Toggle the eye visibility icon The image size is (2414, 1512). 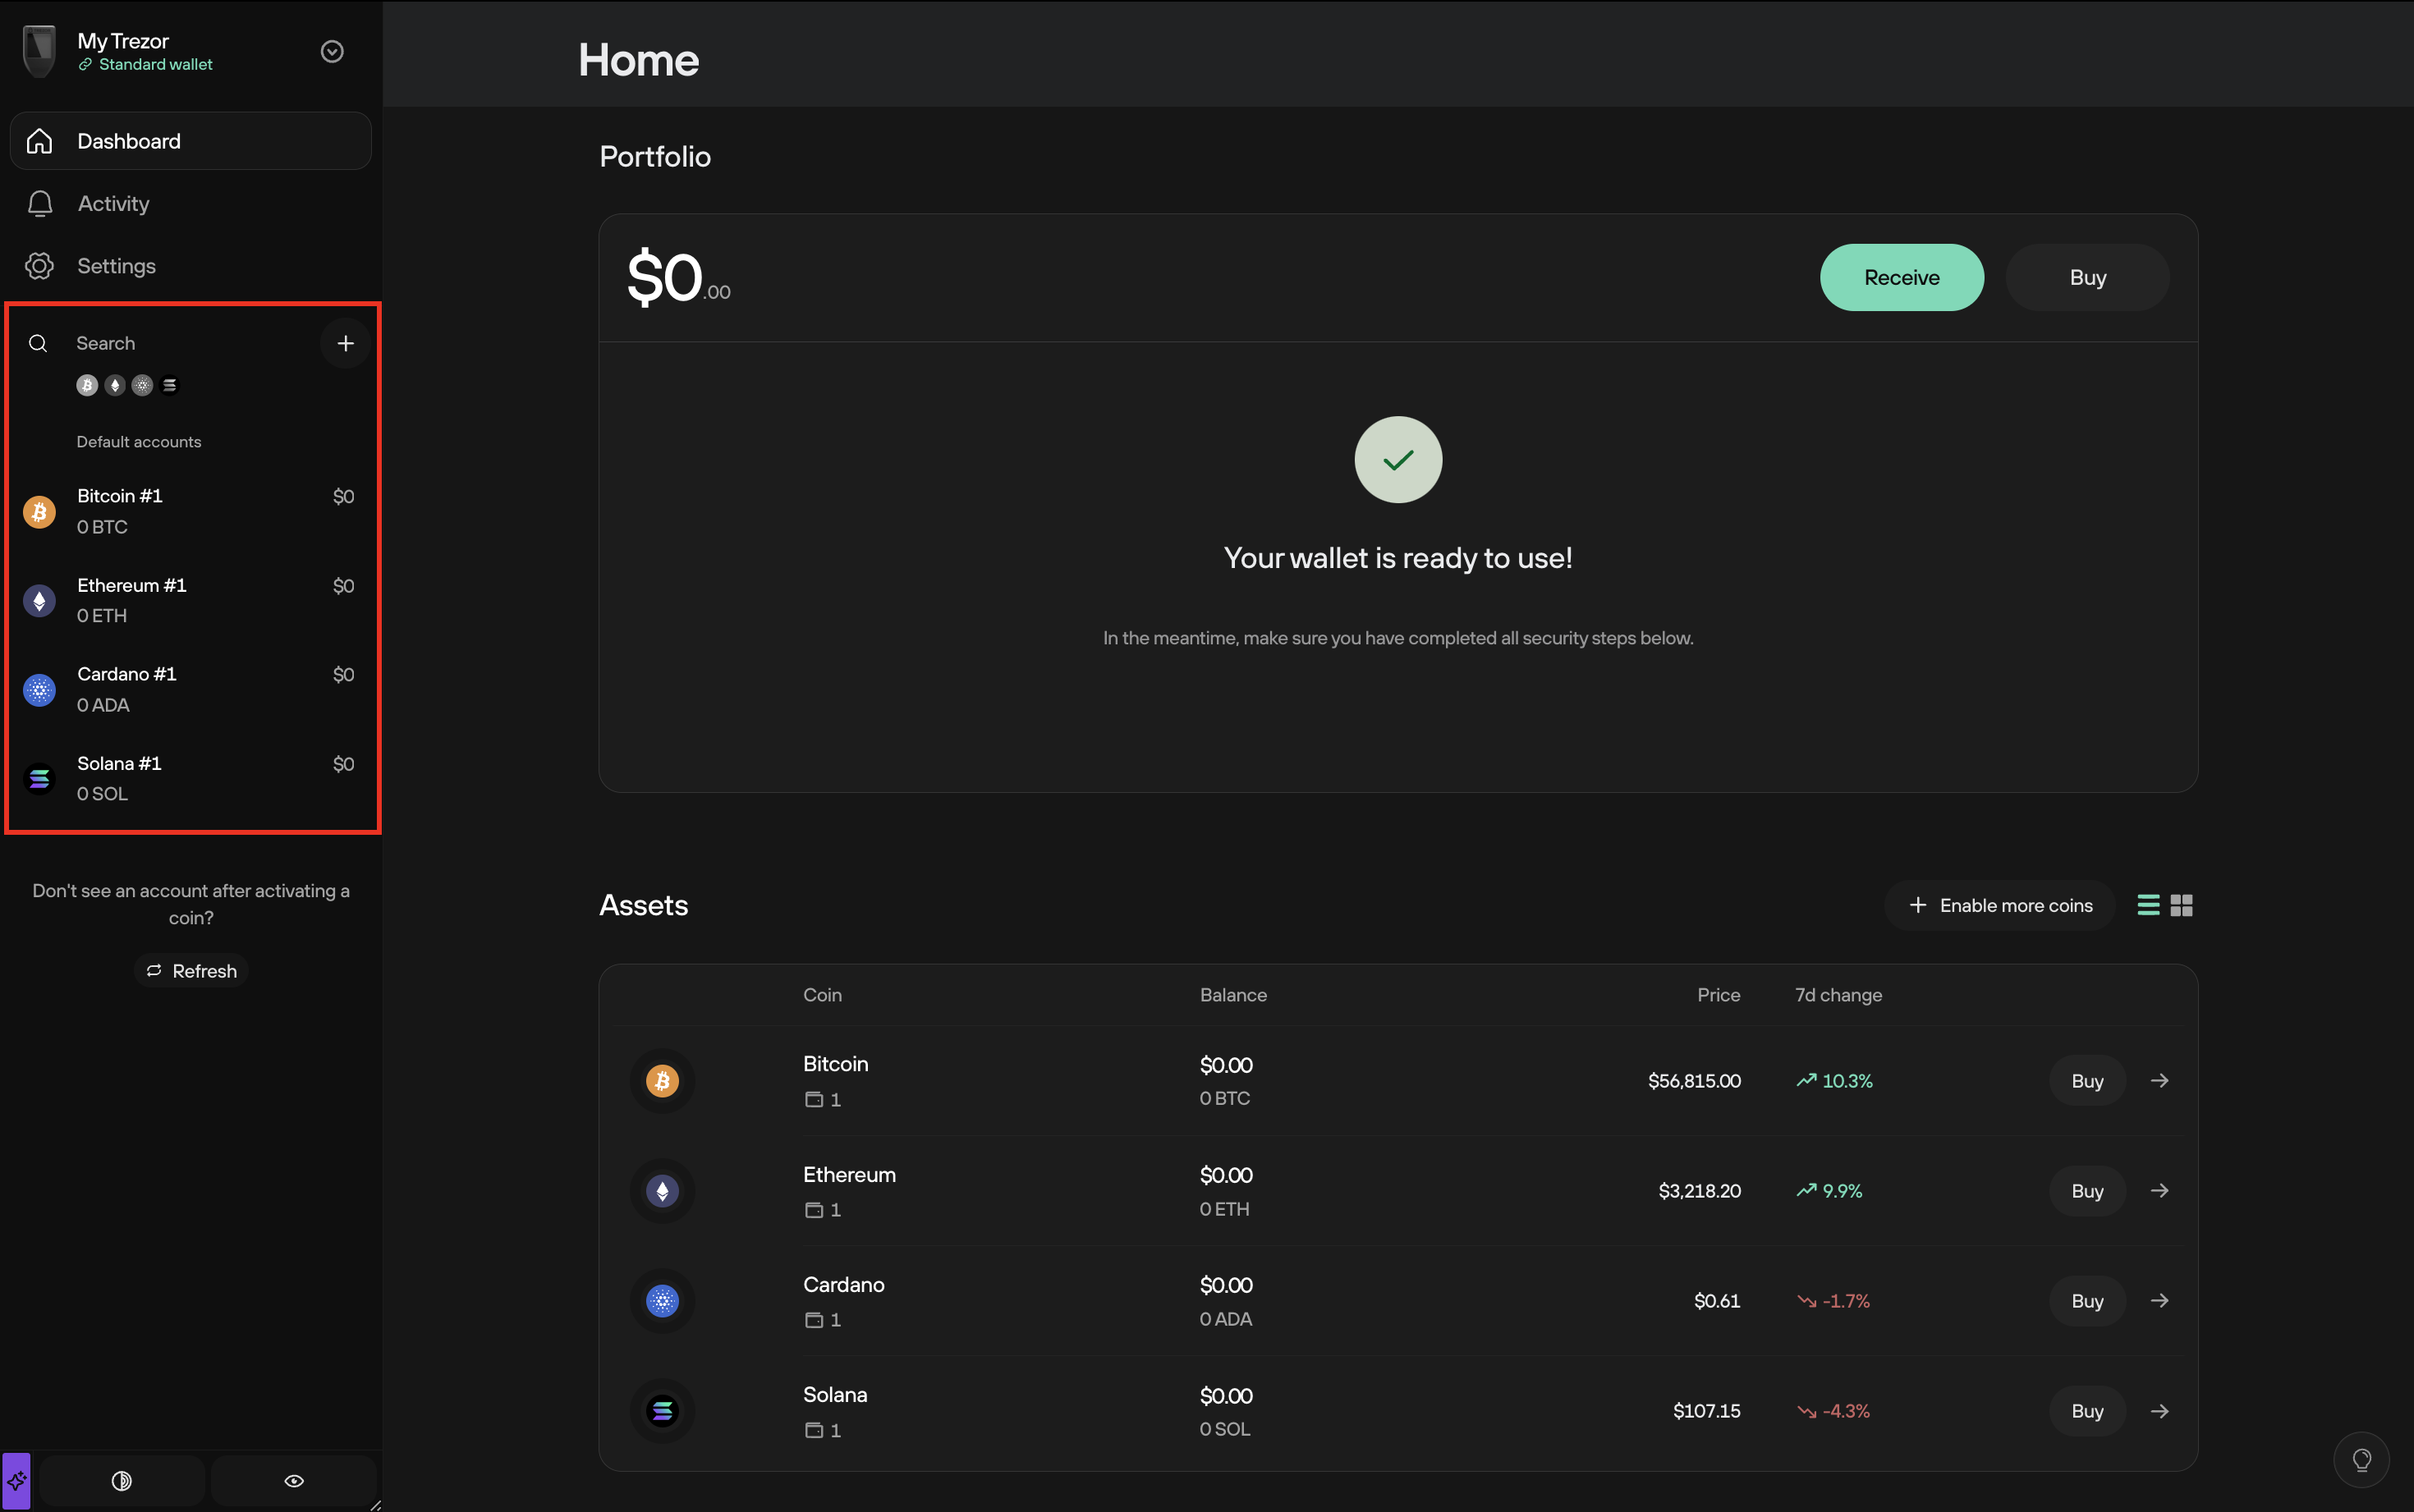pyautogui.click(x=292, y=1481)
